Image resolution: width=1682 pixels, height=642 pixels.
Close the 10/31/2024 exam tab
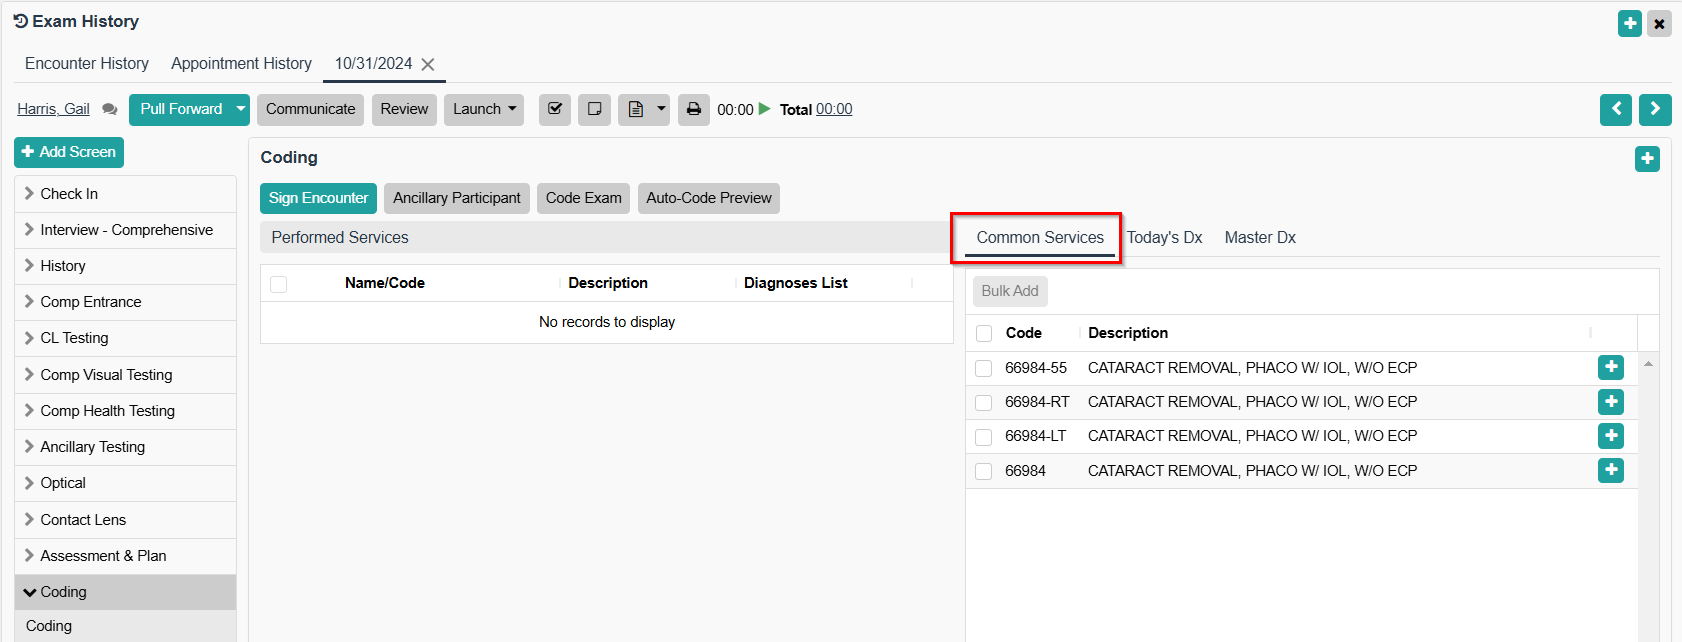[x=428, y=64]
